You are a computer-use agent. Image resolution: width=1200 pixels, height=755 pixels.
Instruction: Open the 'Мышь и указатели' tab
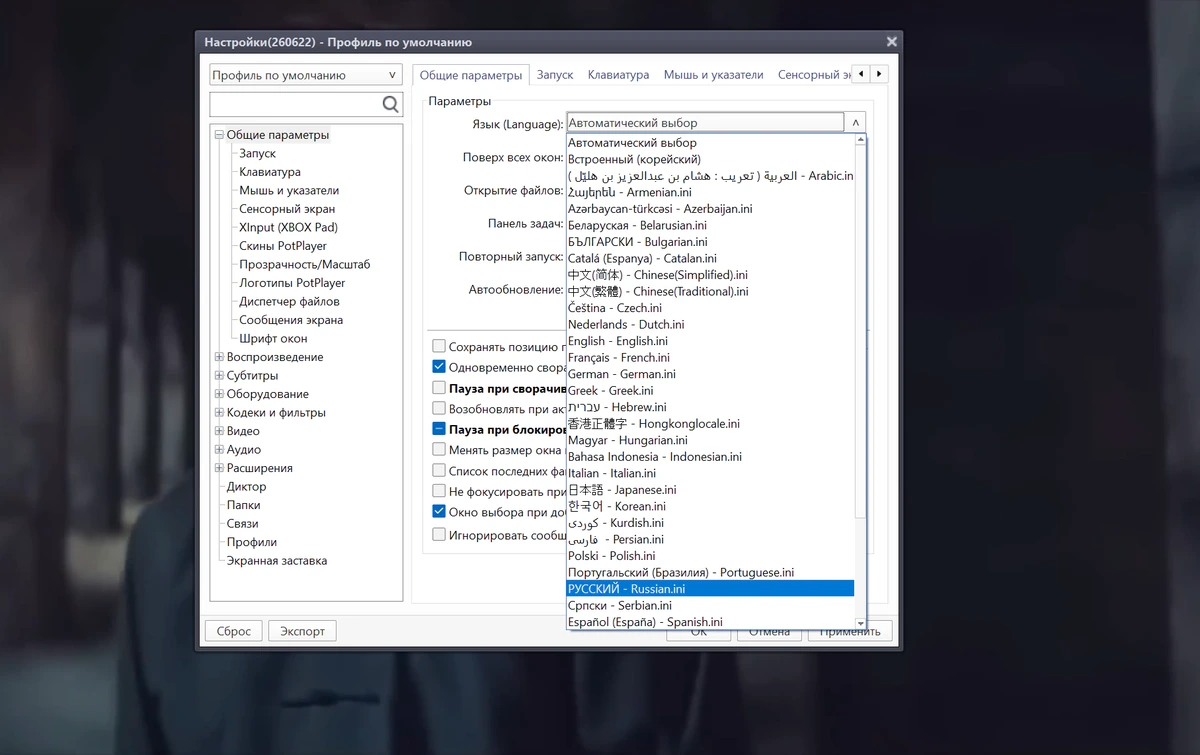[713, 75]
